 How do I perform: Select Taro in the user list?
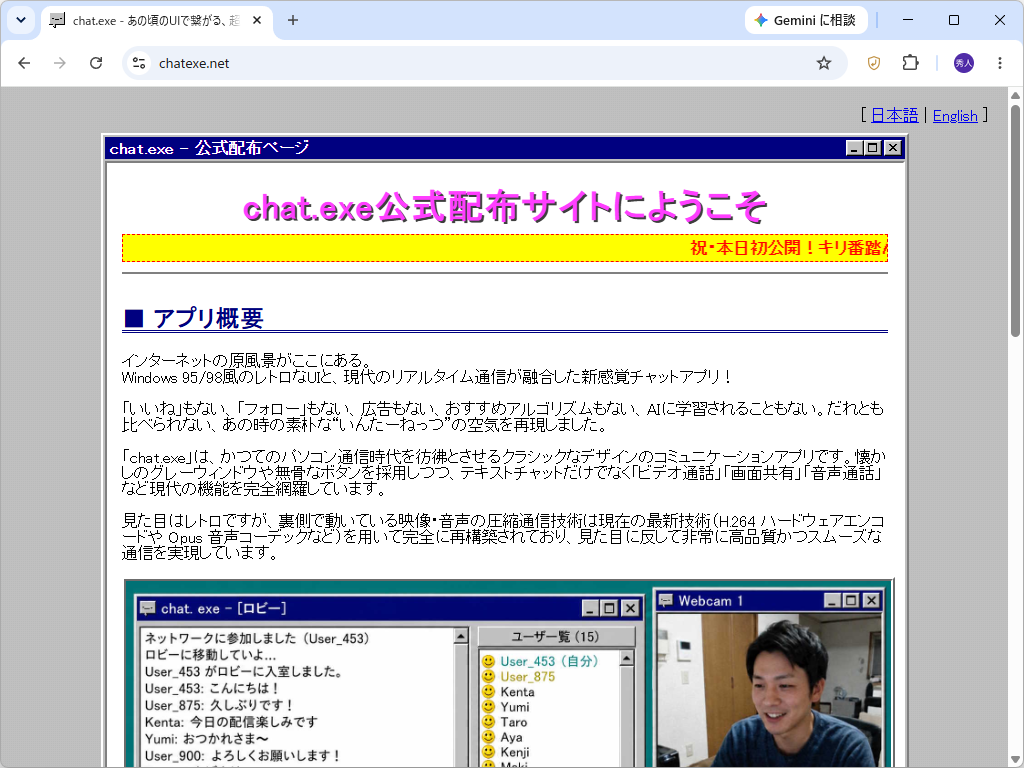click(513, 722)
